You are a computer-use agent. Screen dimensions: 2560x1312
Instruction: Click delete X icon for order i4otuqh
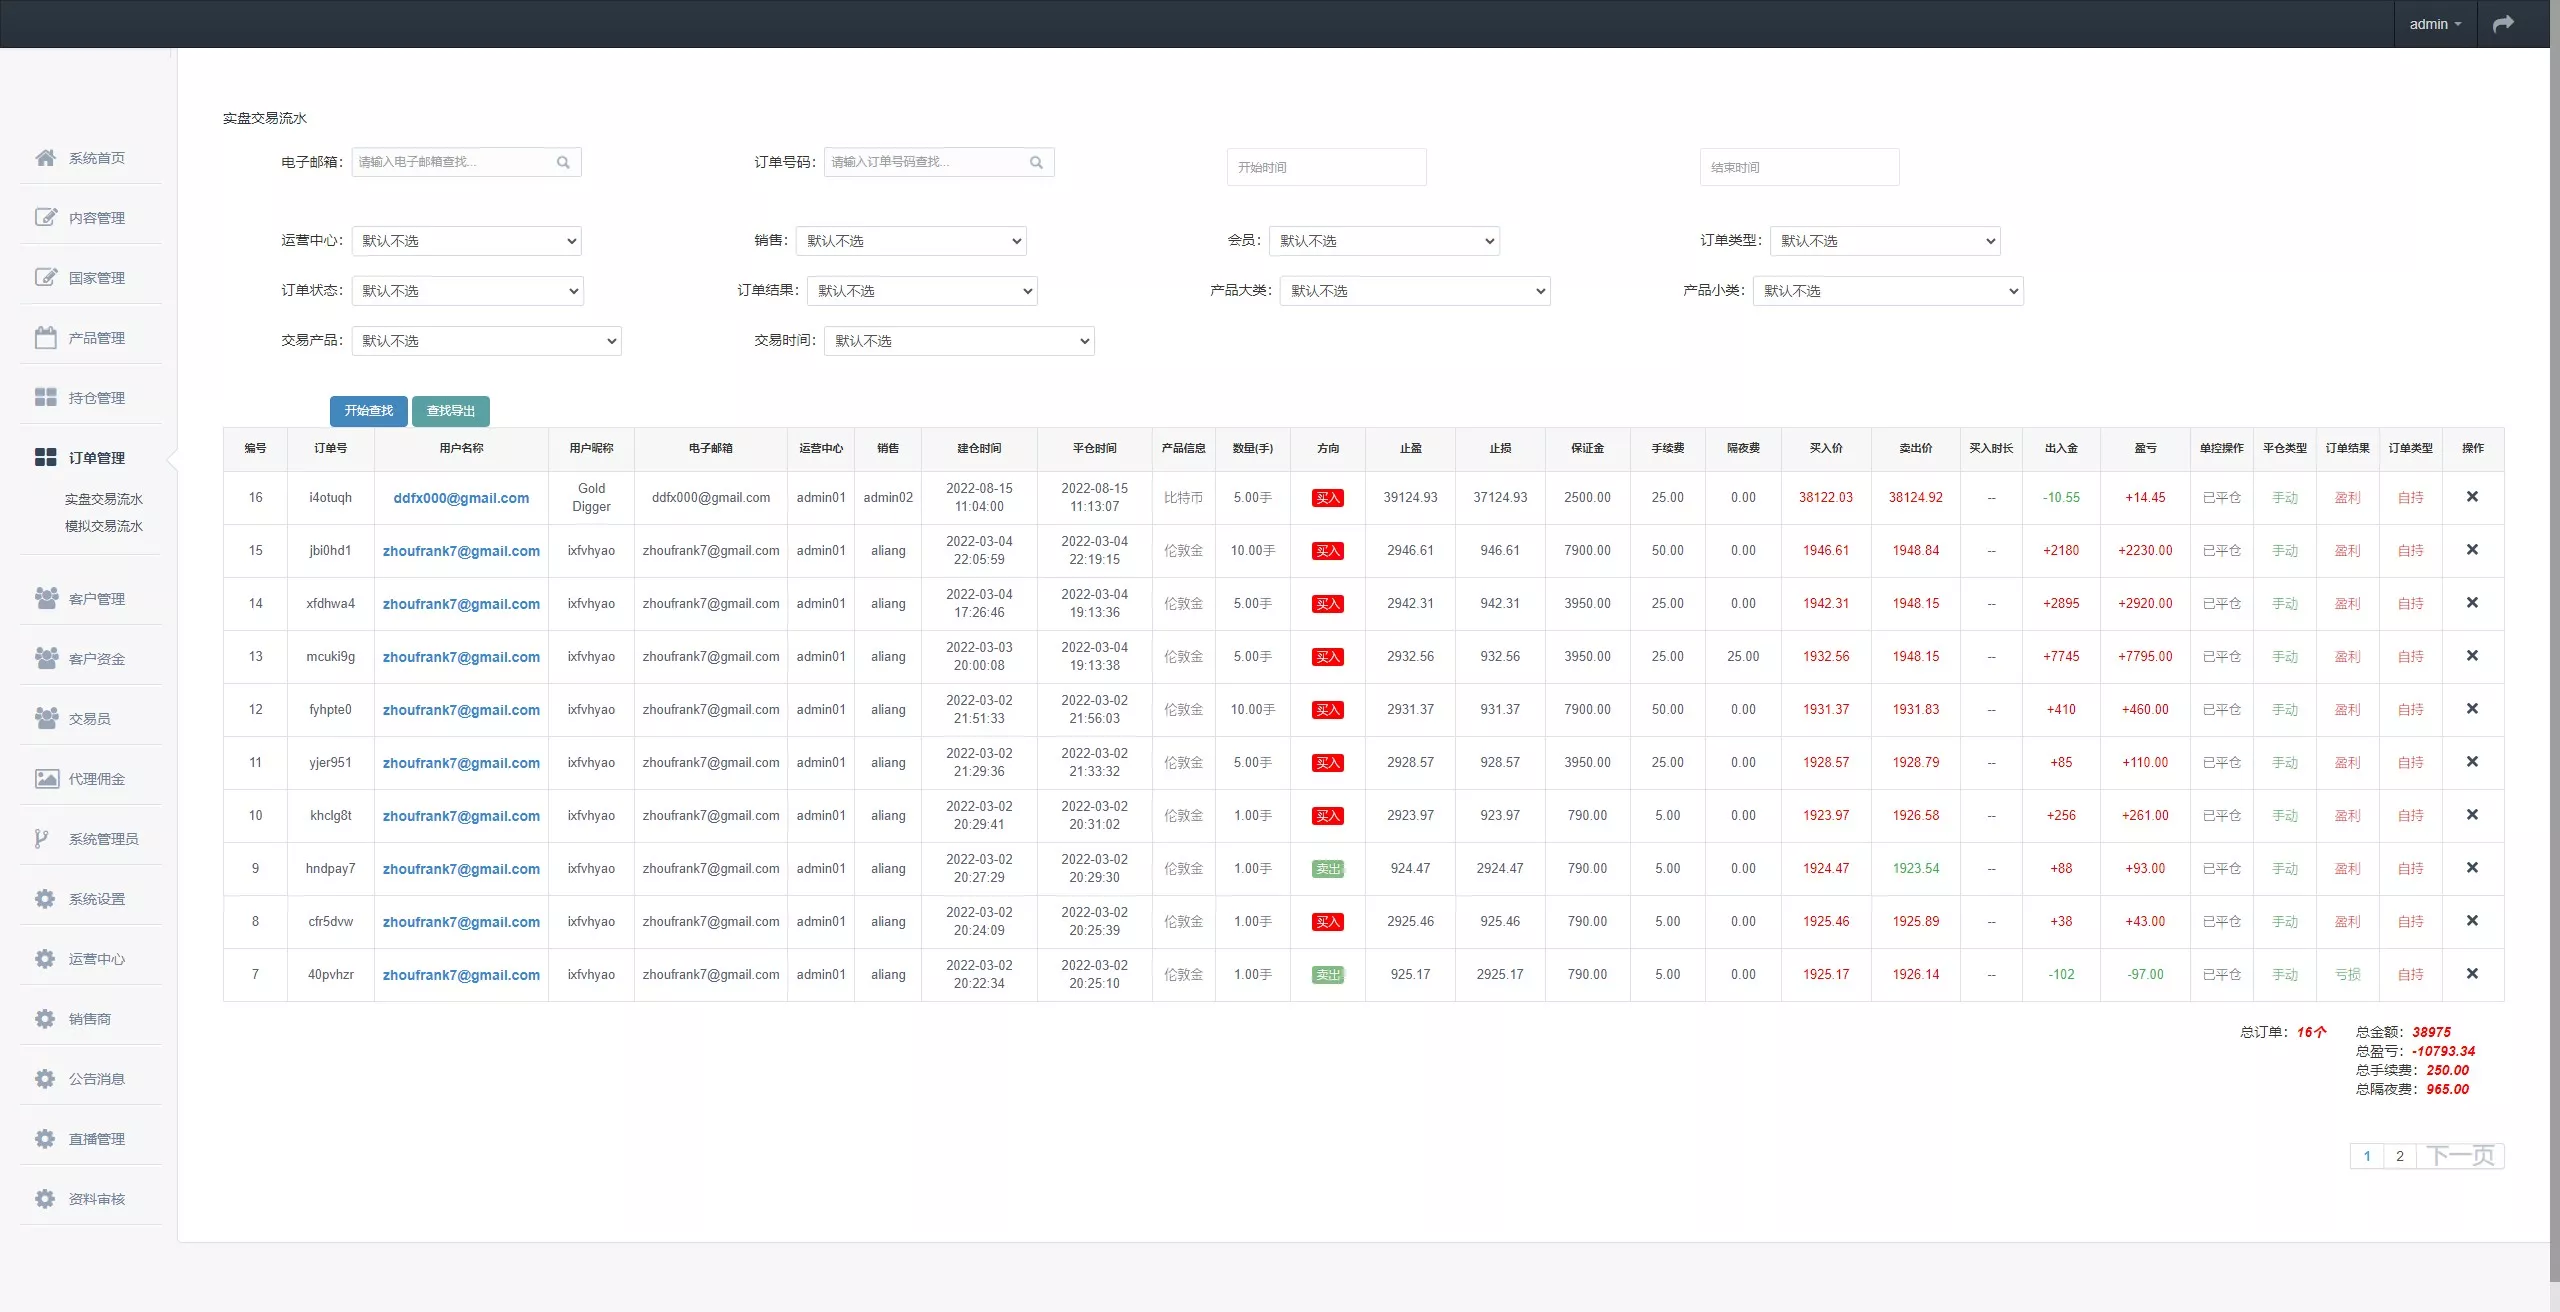tap(2472, 497)
